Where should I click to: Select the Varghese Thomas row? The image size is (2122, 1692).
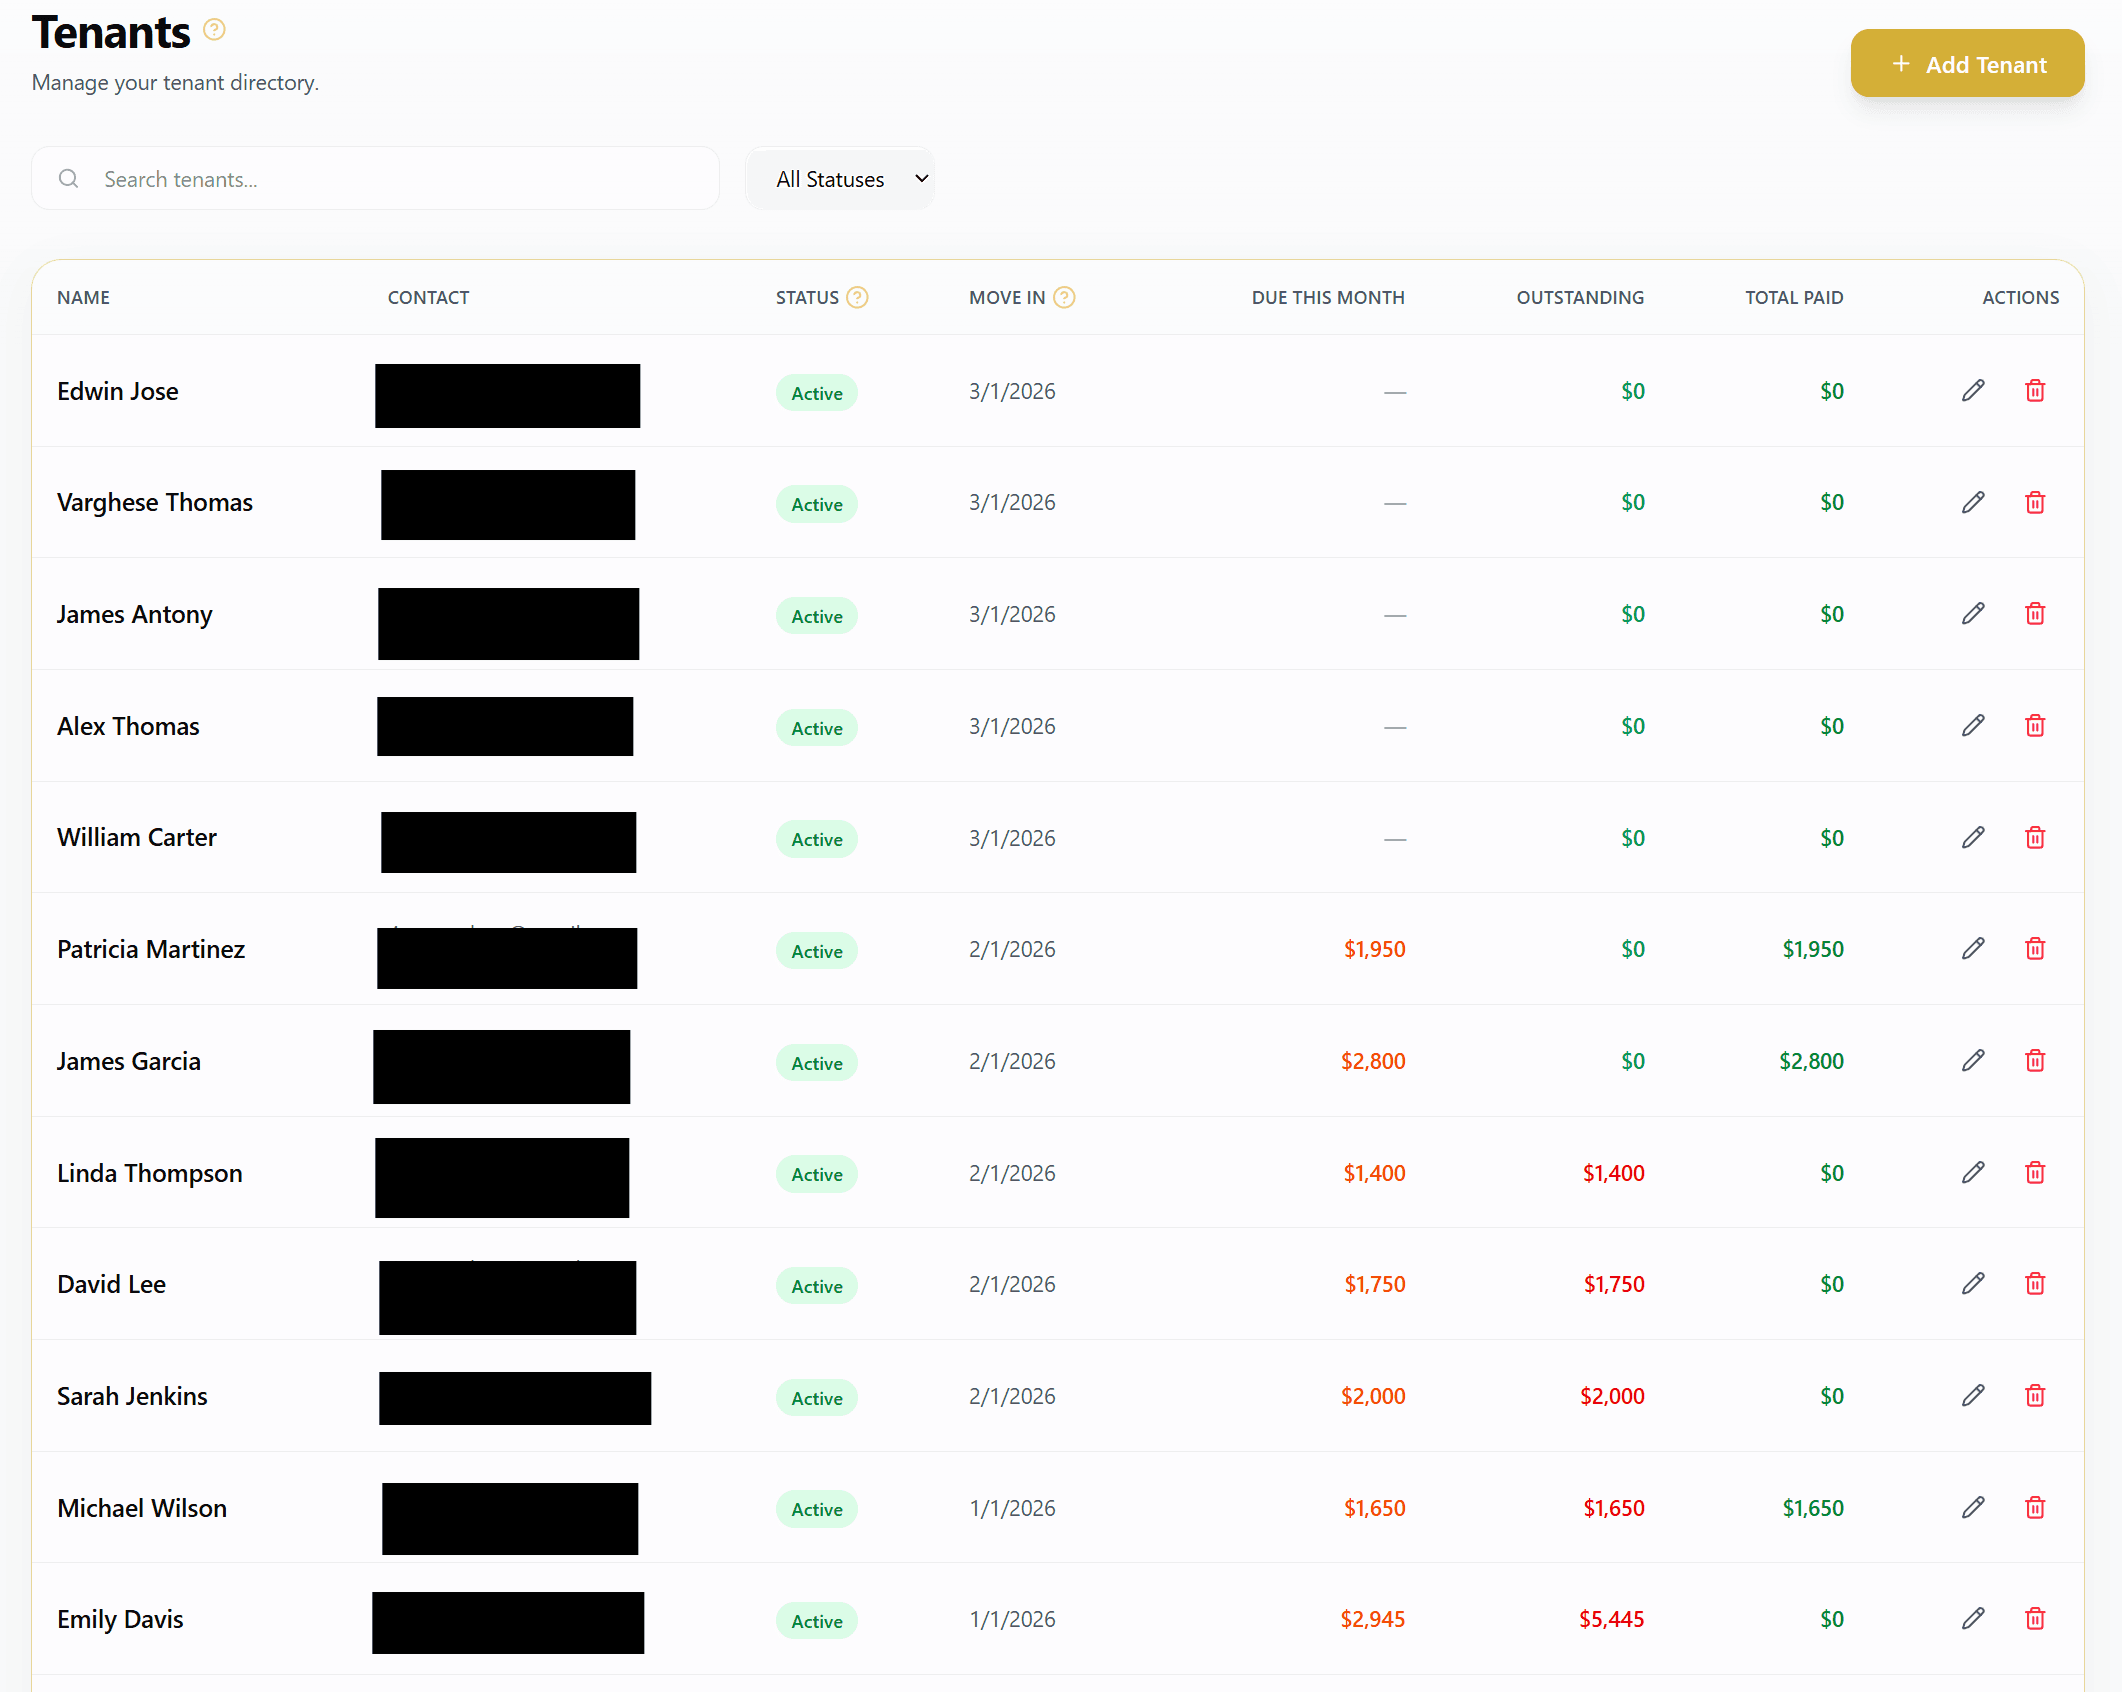coord(155,502)
